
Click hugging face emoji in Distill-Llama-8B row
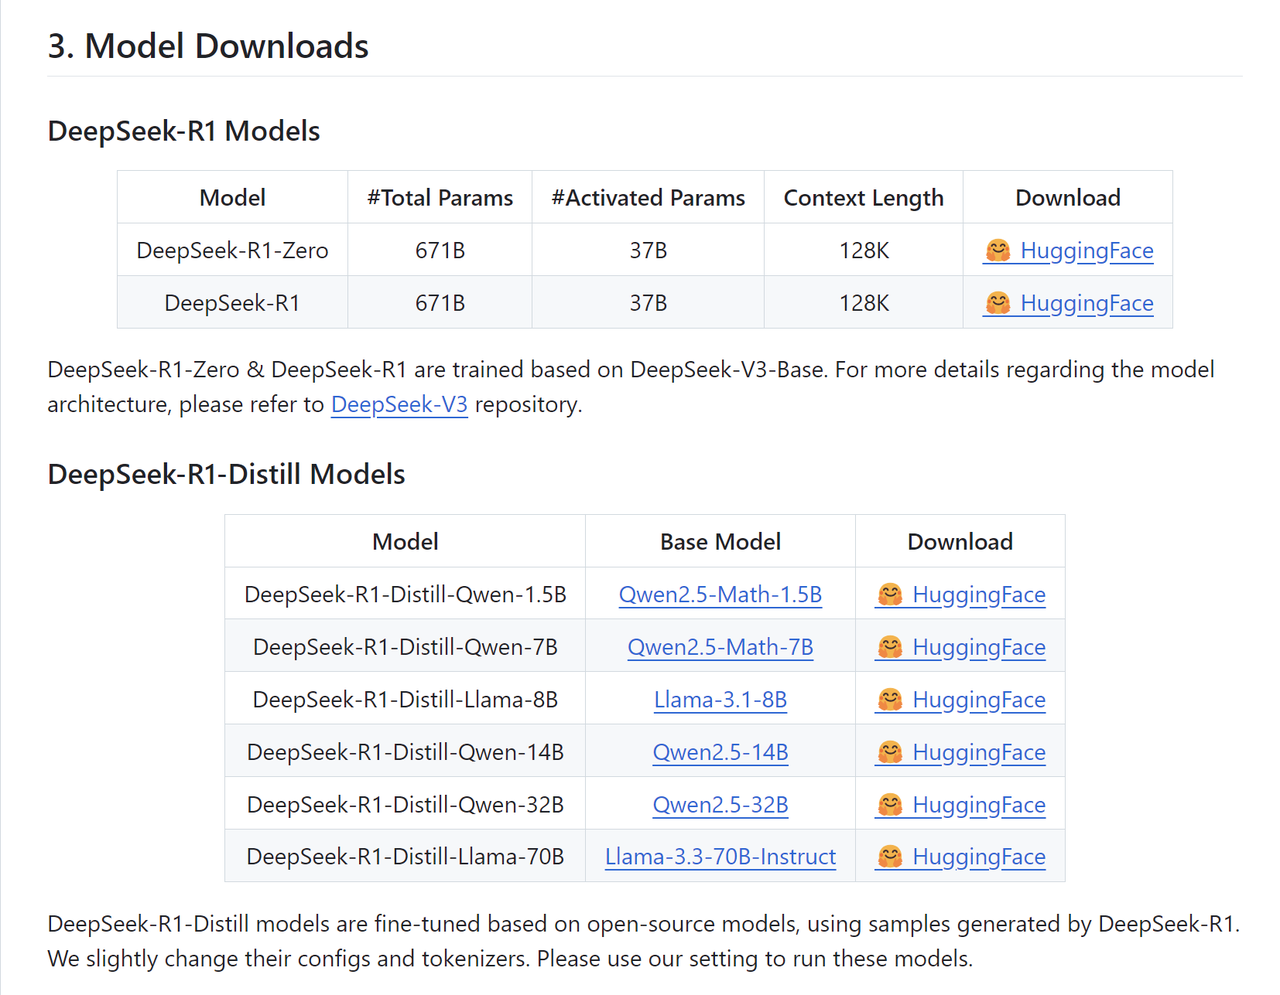(889, 699)
